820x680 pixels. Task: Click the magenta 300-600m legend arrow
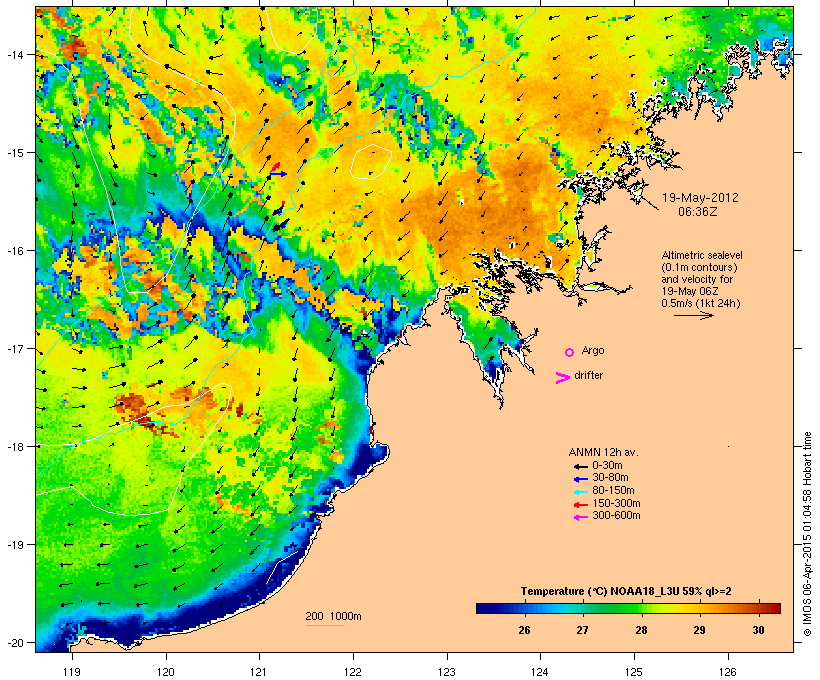coord(580,517)
